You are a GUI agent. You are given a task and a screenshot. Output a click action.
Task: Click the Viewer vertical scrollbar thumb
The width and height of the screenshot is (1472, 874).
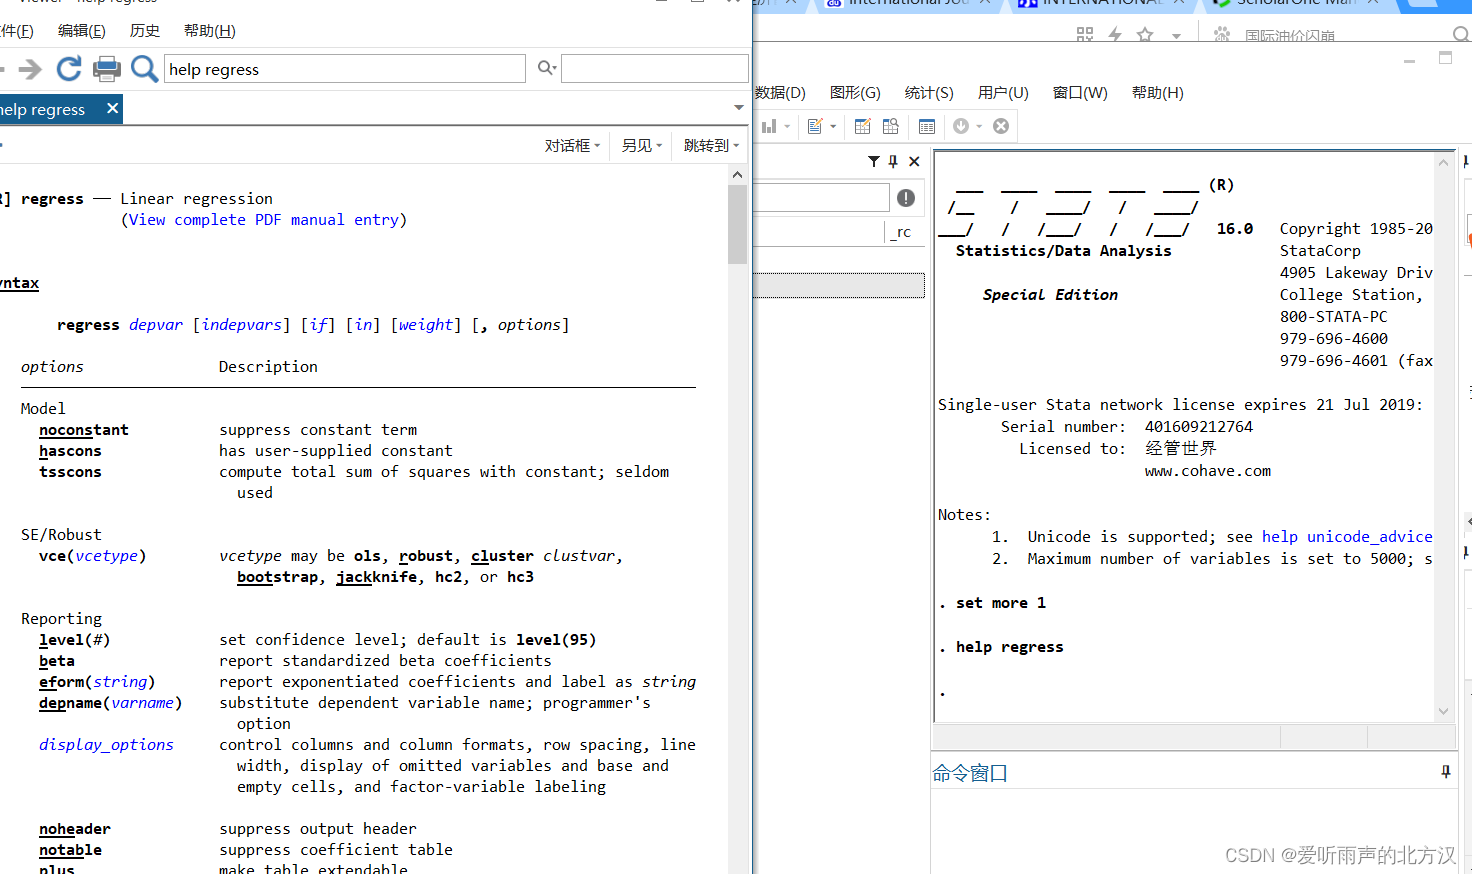pyautogui.click(x=737, y=224)
